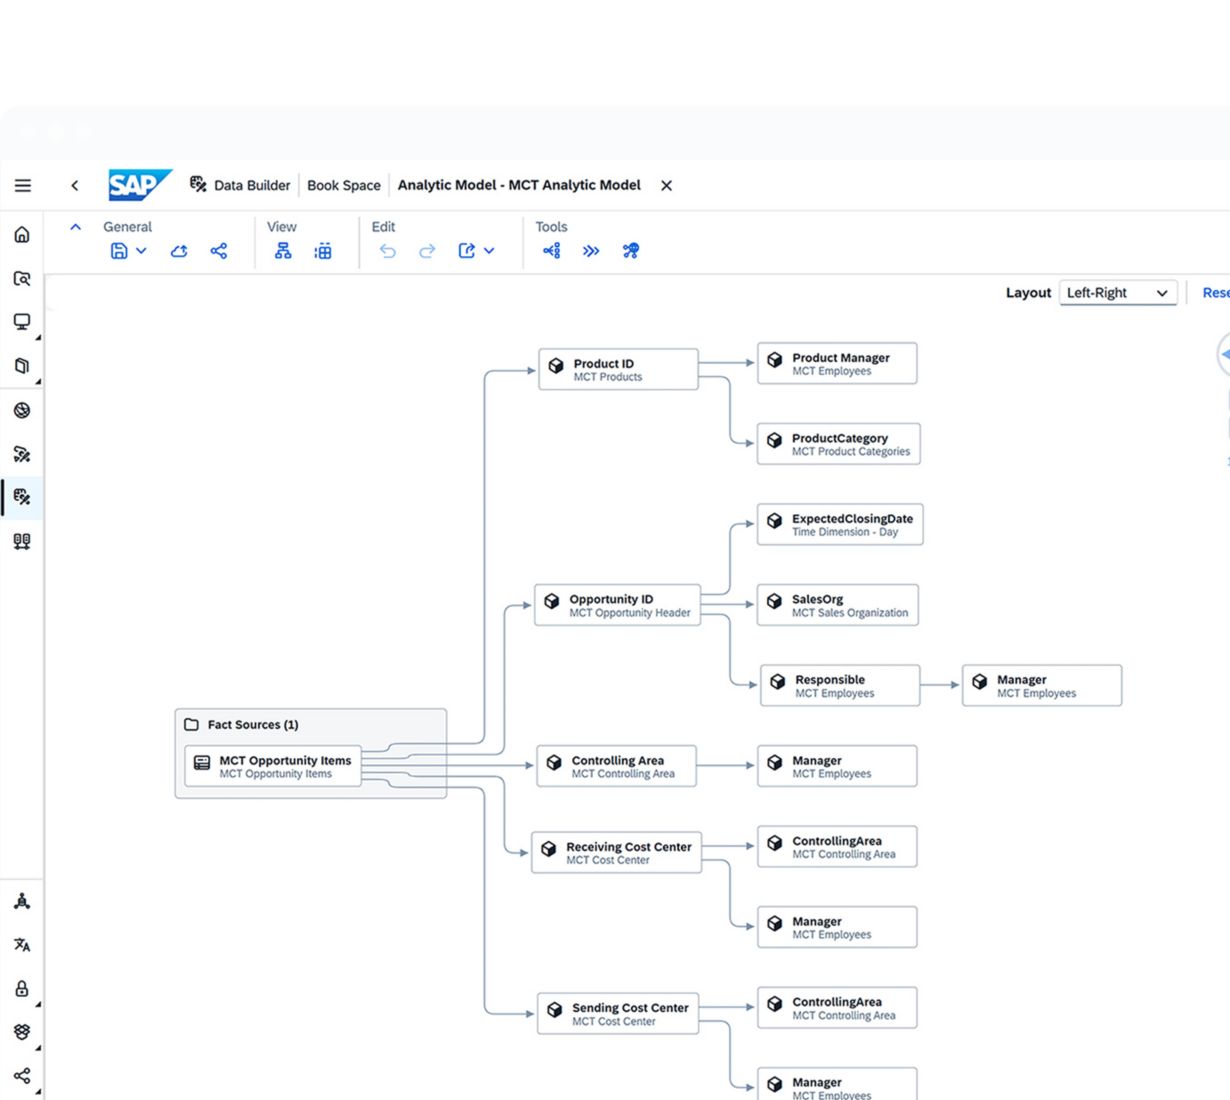Click the Share icon in General toolbar
1230x1100 pixels.
[219, 251]
